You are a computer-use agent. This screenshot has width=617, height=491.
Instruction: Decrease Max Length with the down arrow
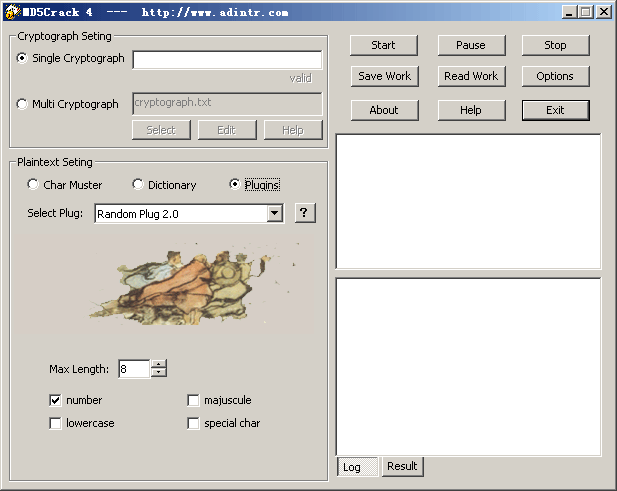(159, 373)
